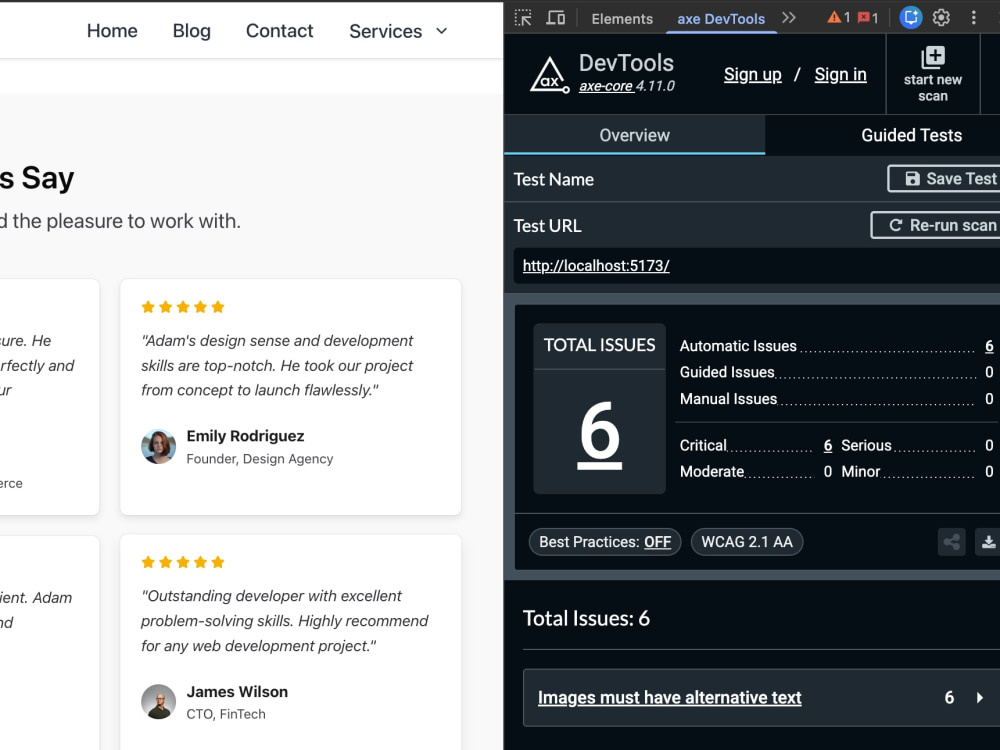Click the errors count red icon

point(864,18)
